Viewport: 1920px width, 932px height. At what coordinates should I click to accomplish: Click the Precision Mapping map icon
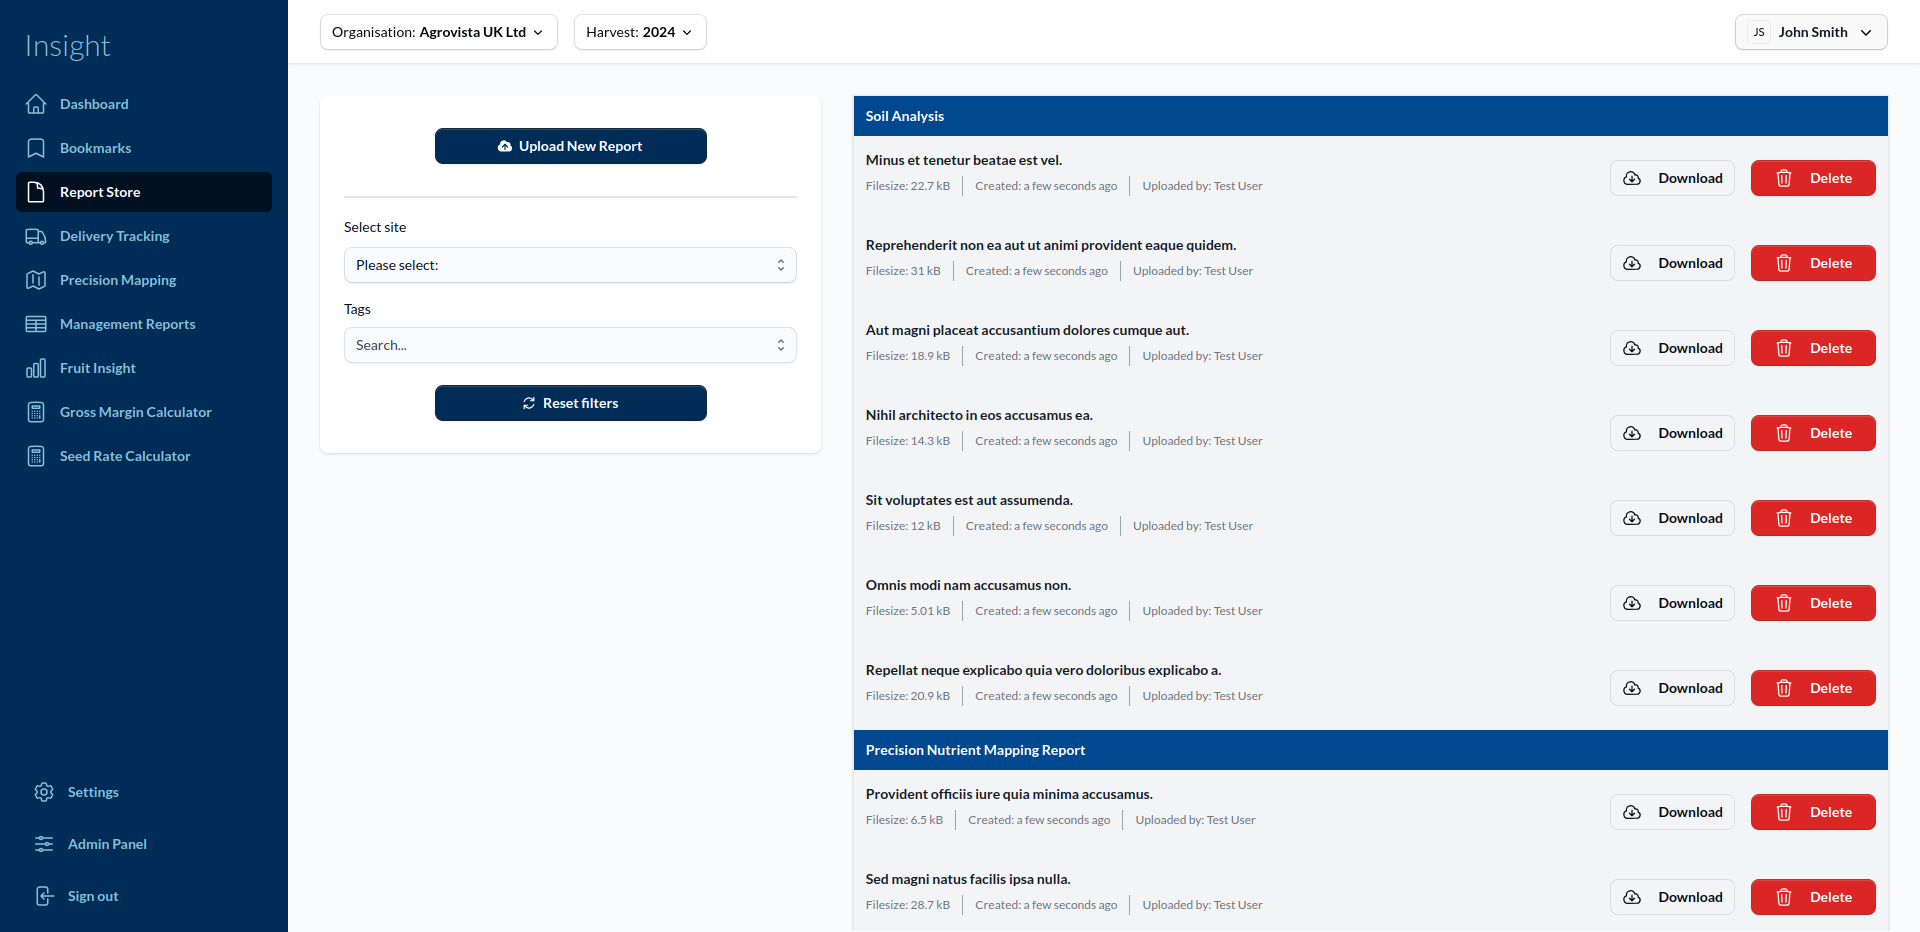36,280
